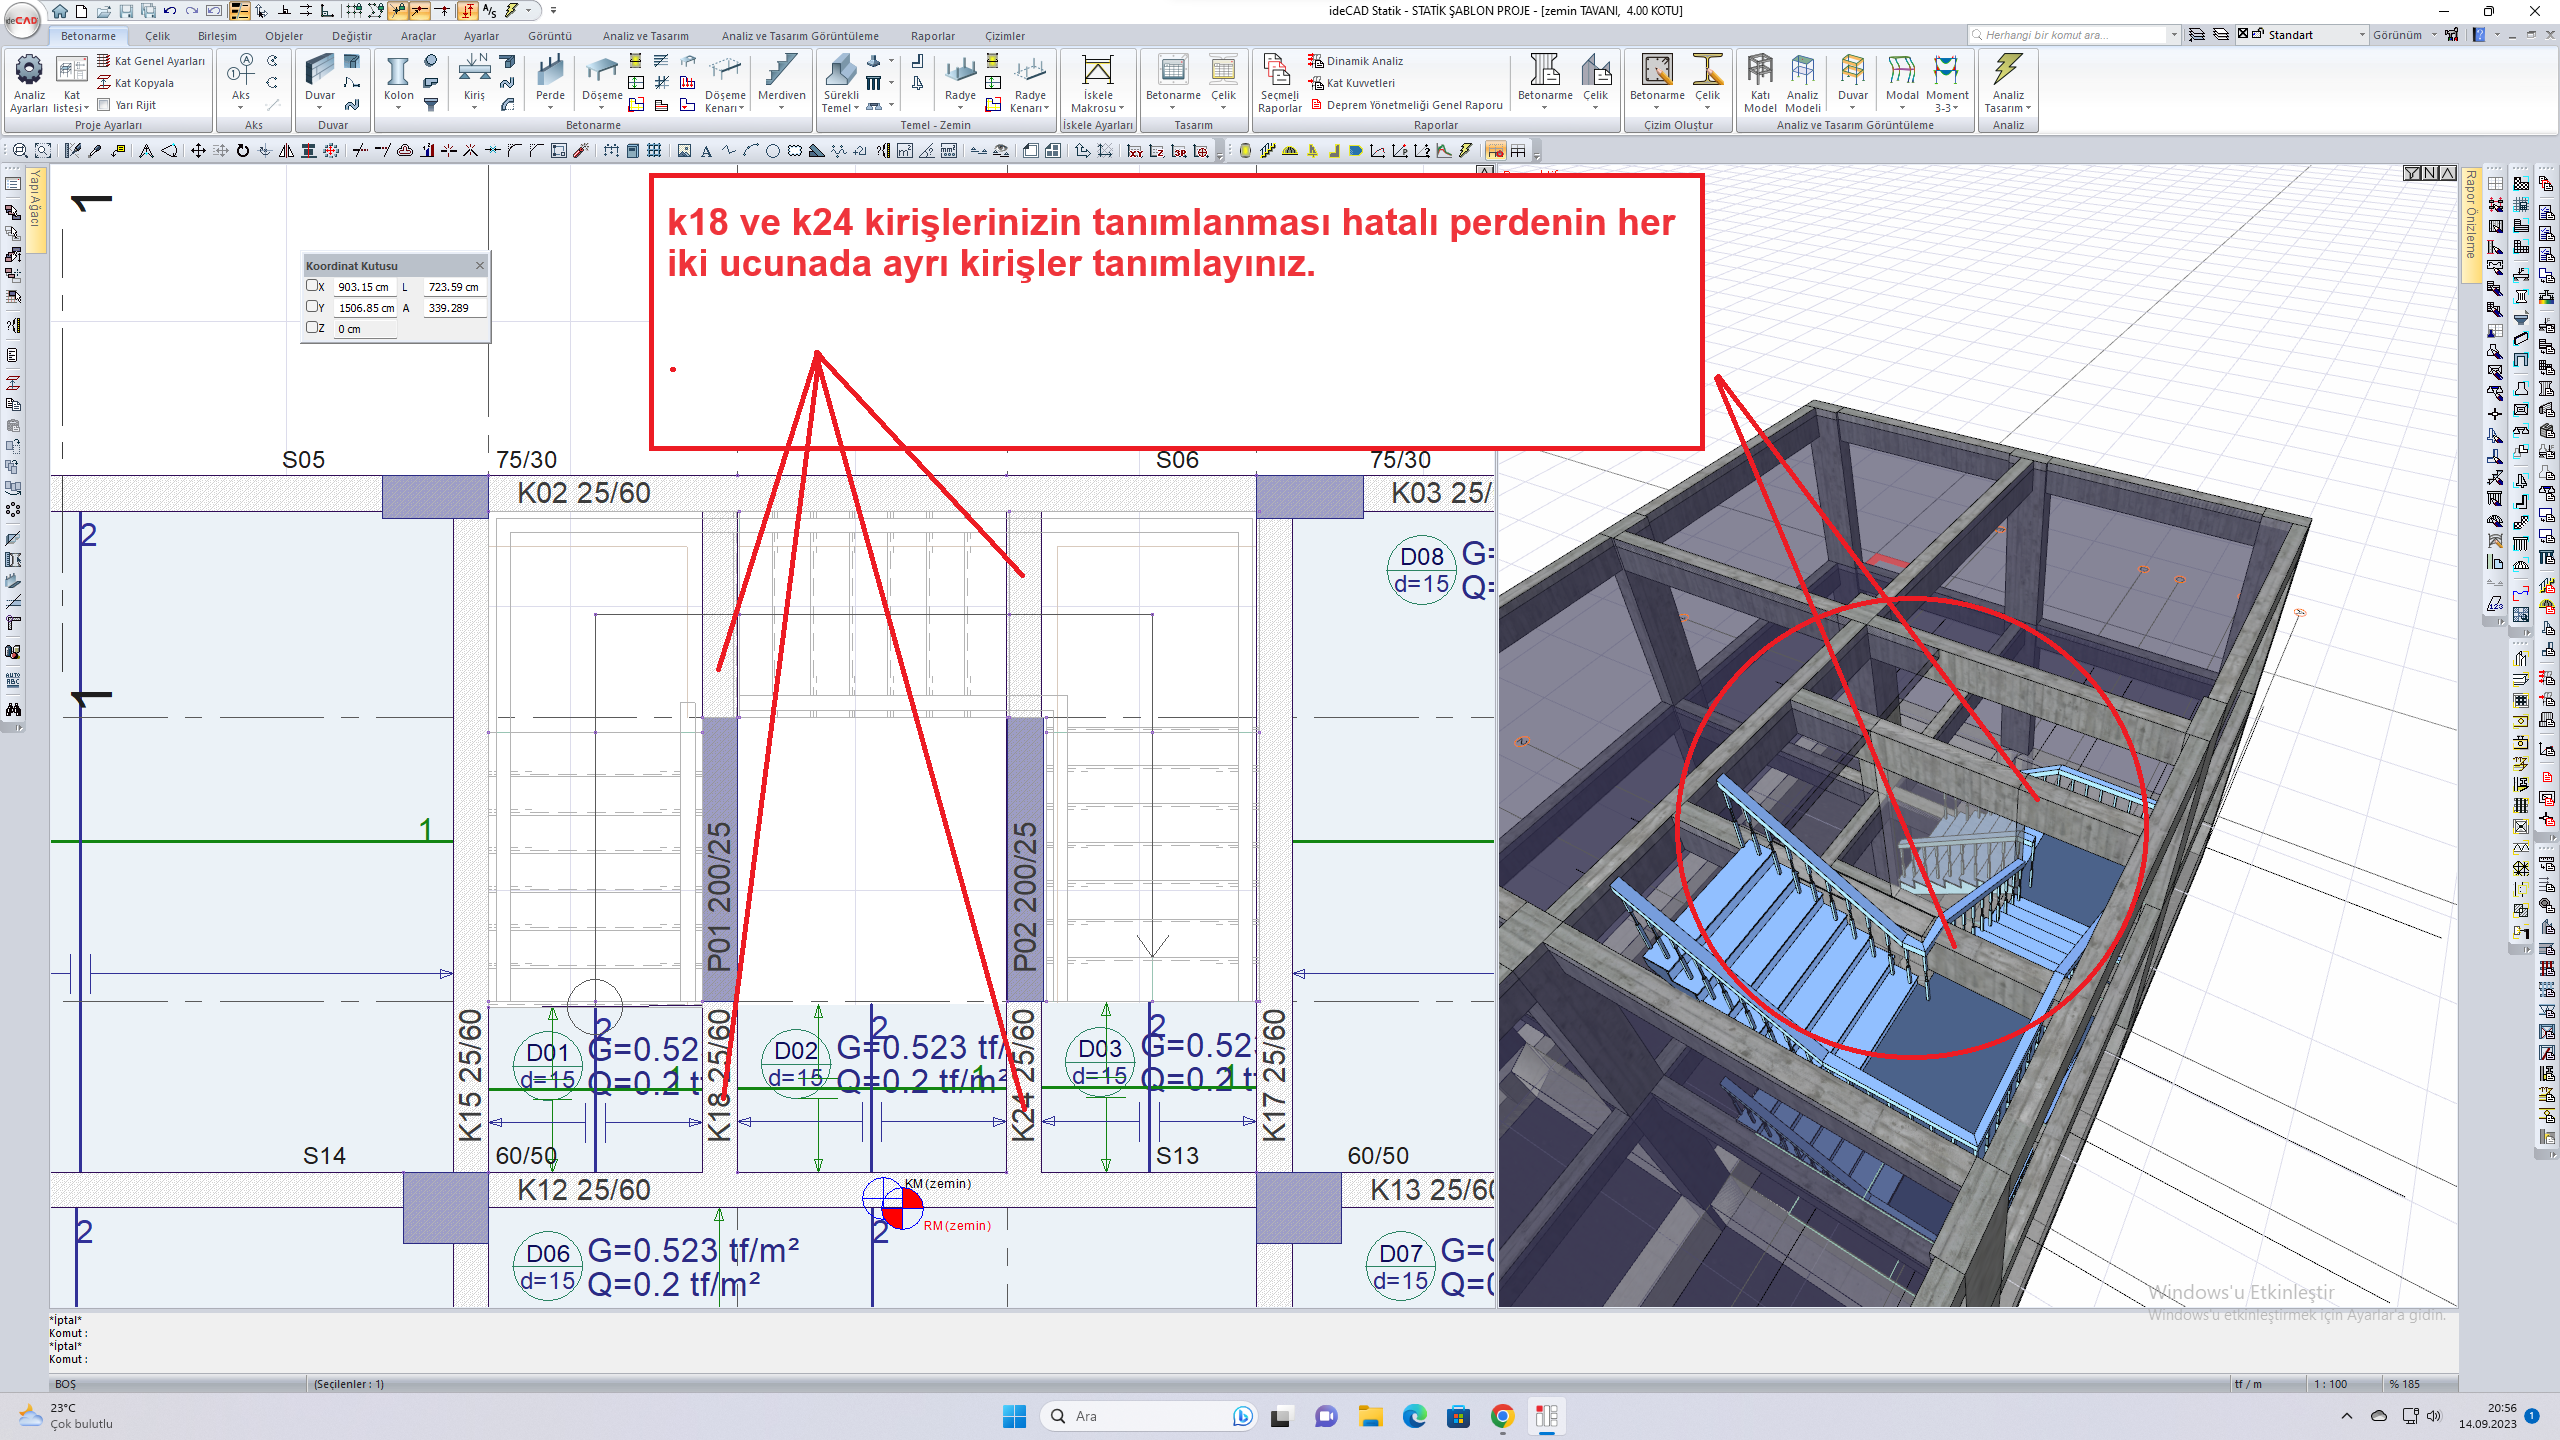Image resolution: width=2560 pixels, height=1440 pixels.
Task: Edit X coordinate value 903.15 cm
Action: (x=366, y=287)
